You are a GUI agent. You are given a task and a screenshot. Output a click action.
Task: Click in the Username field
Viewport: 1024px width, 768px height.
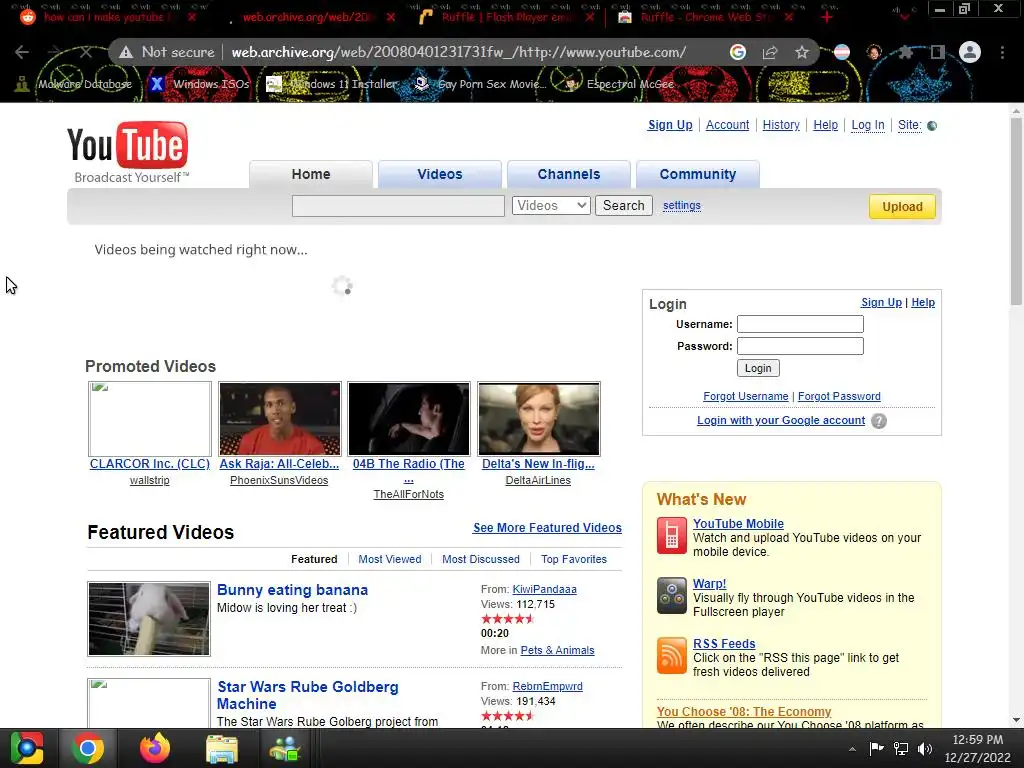(800, 324)
